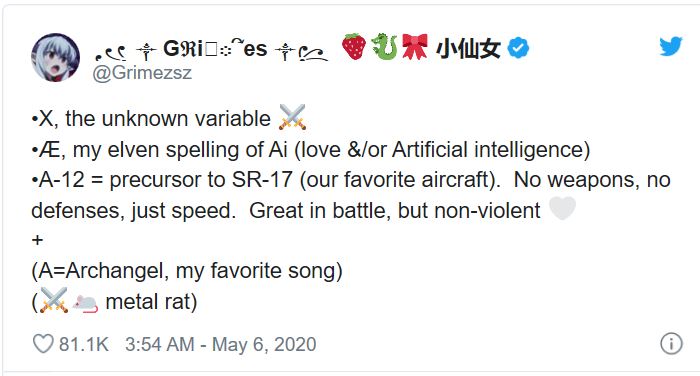Click the strawberry emoji in name
The image size is (700, 376).
tap(354, 46)
